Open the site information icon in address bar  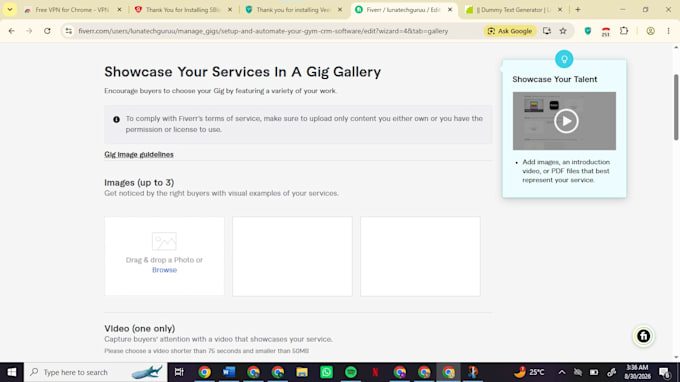click(69, 31)
